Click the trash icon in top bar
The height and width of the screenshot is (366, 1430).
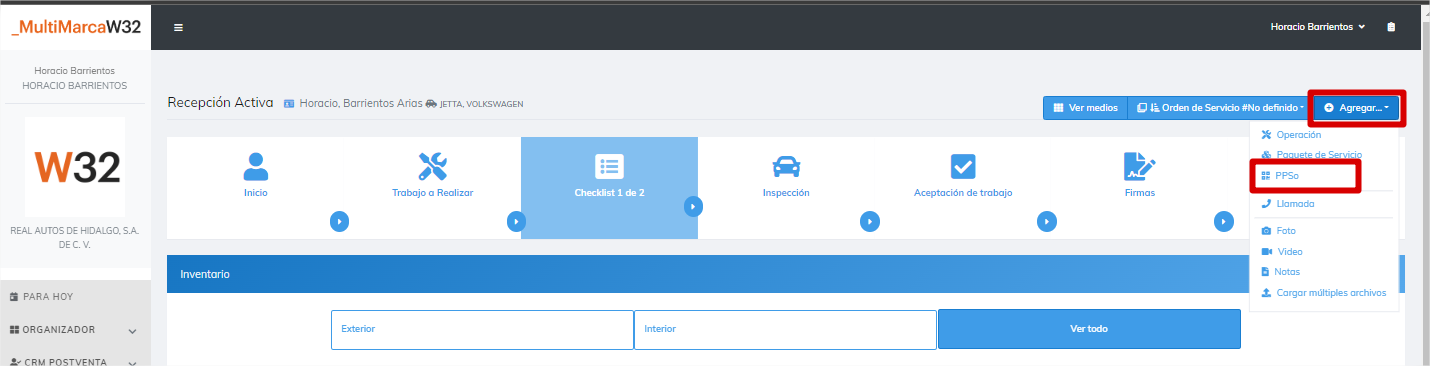[x=1391, y=27]
